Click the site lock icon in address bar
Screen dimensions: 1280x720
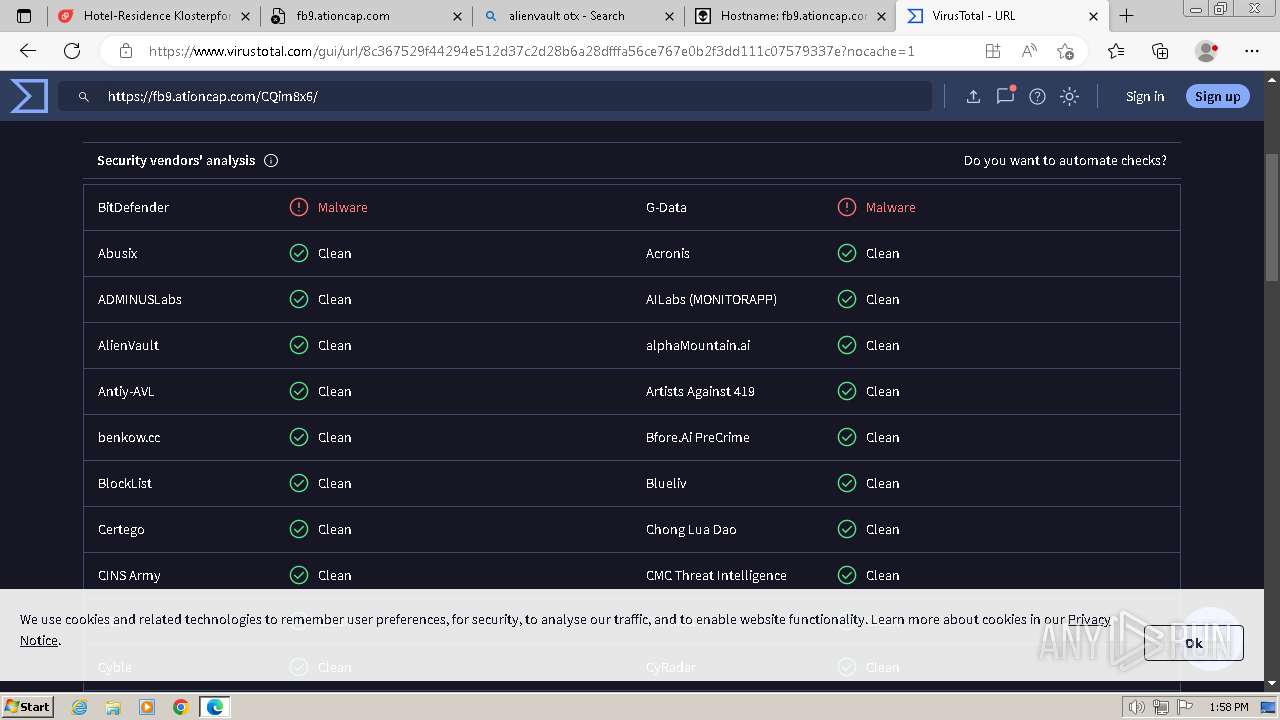pyautogui.click(x=125, y=51)
